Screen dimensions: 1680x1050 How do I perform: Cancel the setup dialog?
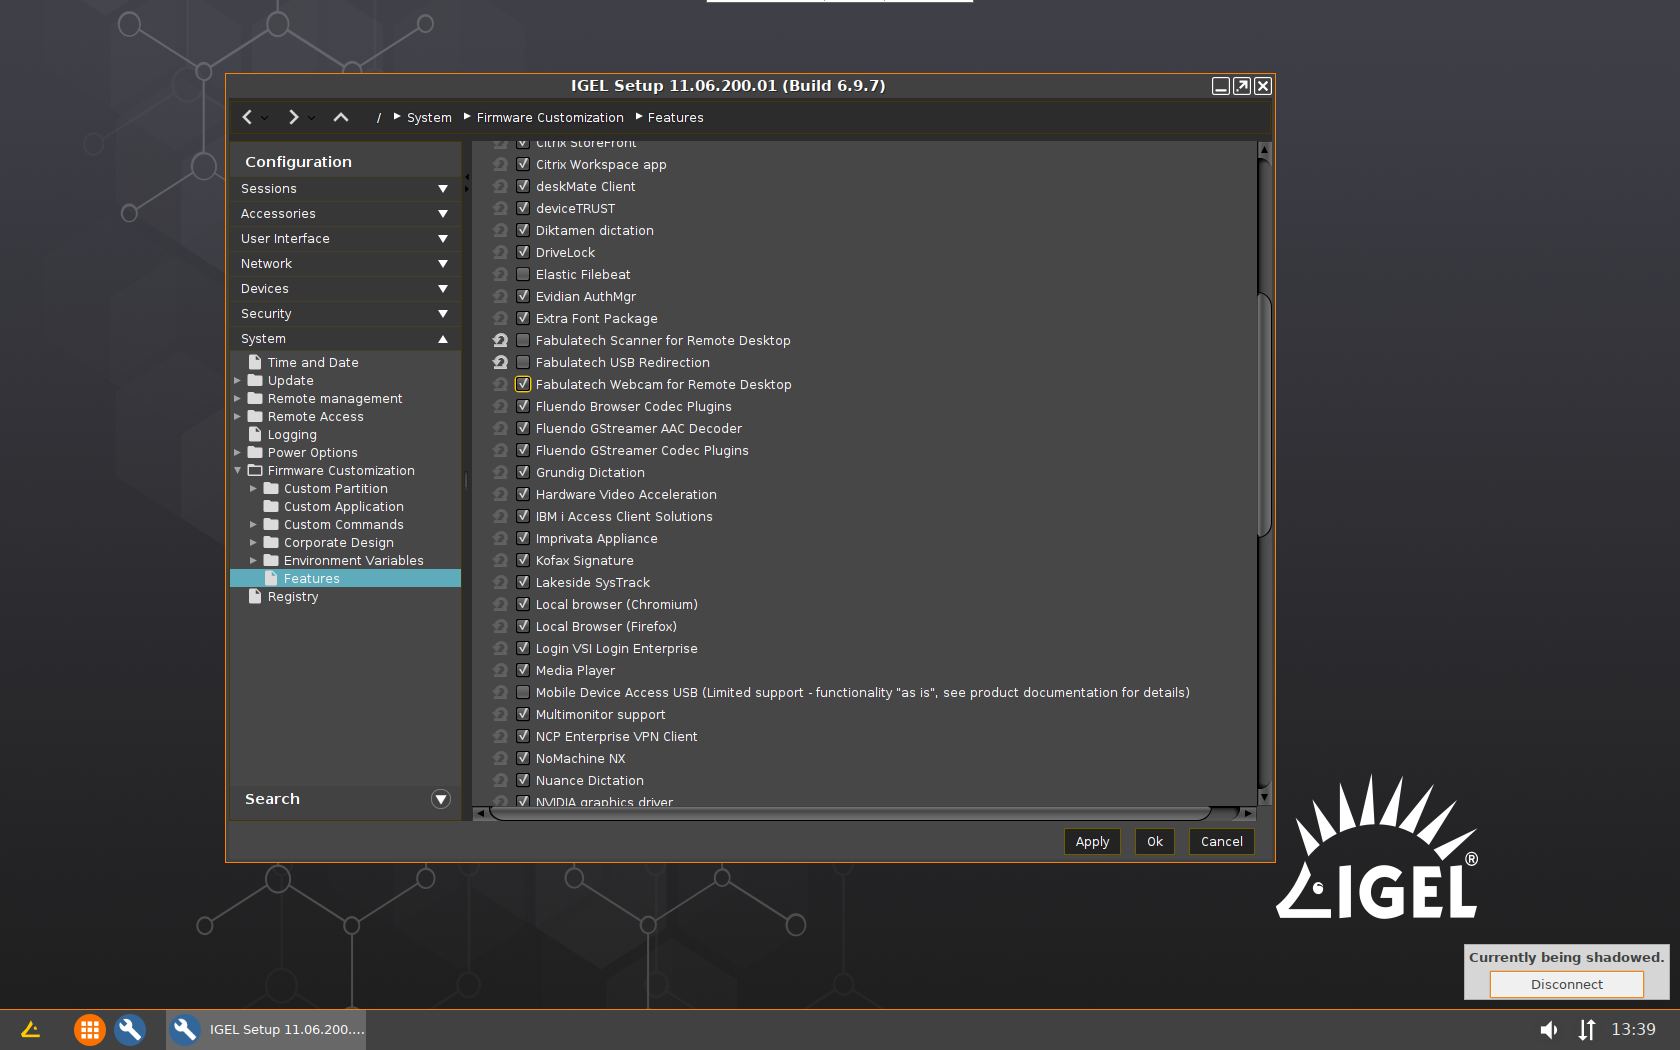pos(1222,842)
